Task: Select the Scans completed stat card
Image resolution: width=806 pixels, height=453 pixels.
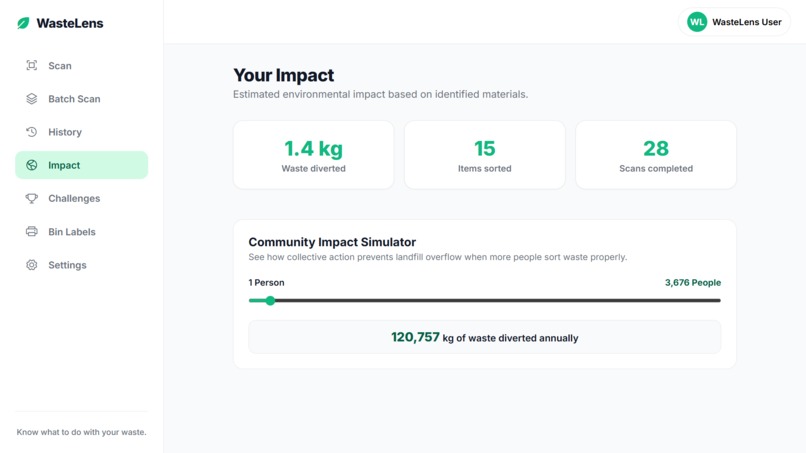Action: (656, 155)
